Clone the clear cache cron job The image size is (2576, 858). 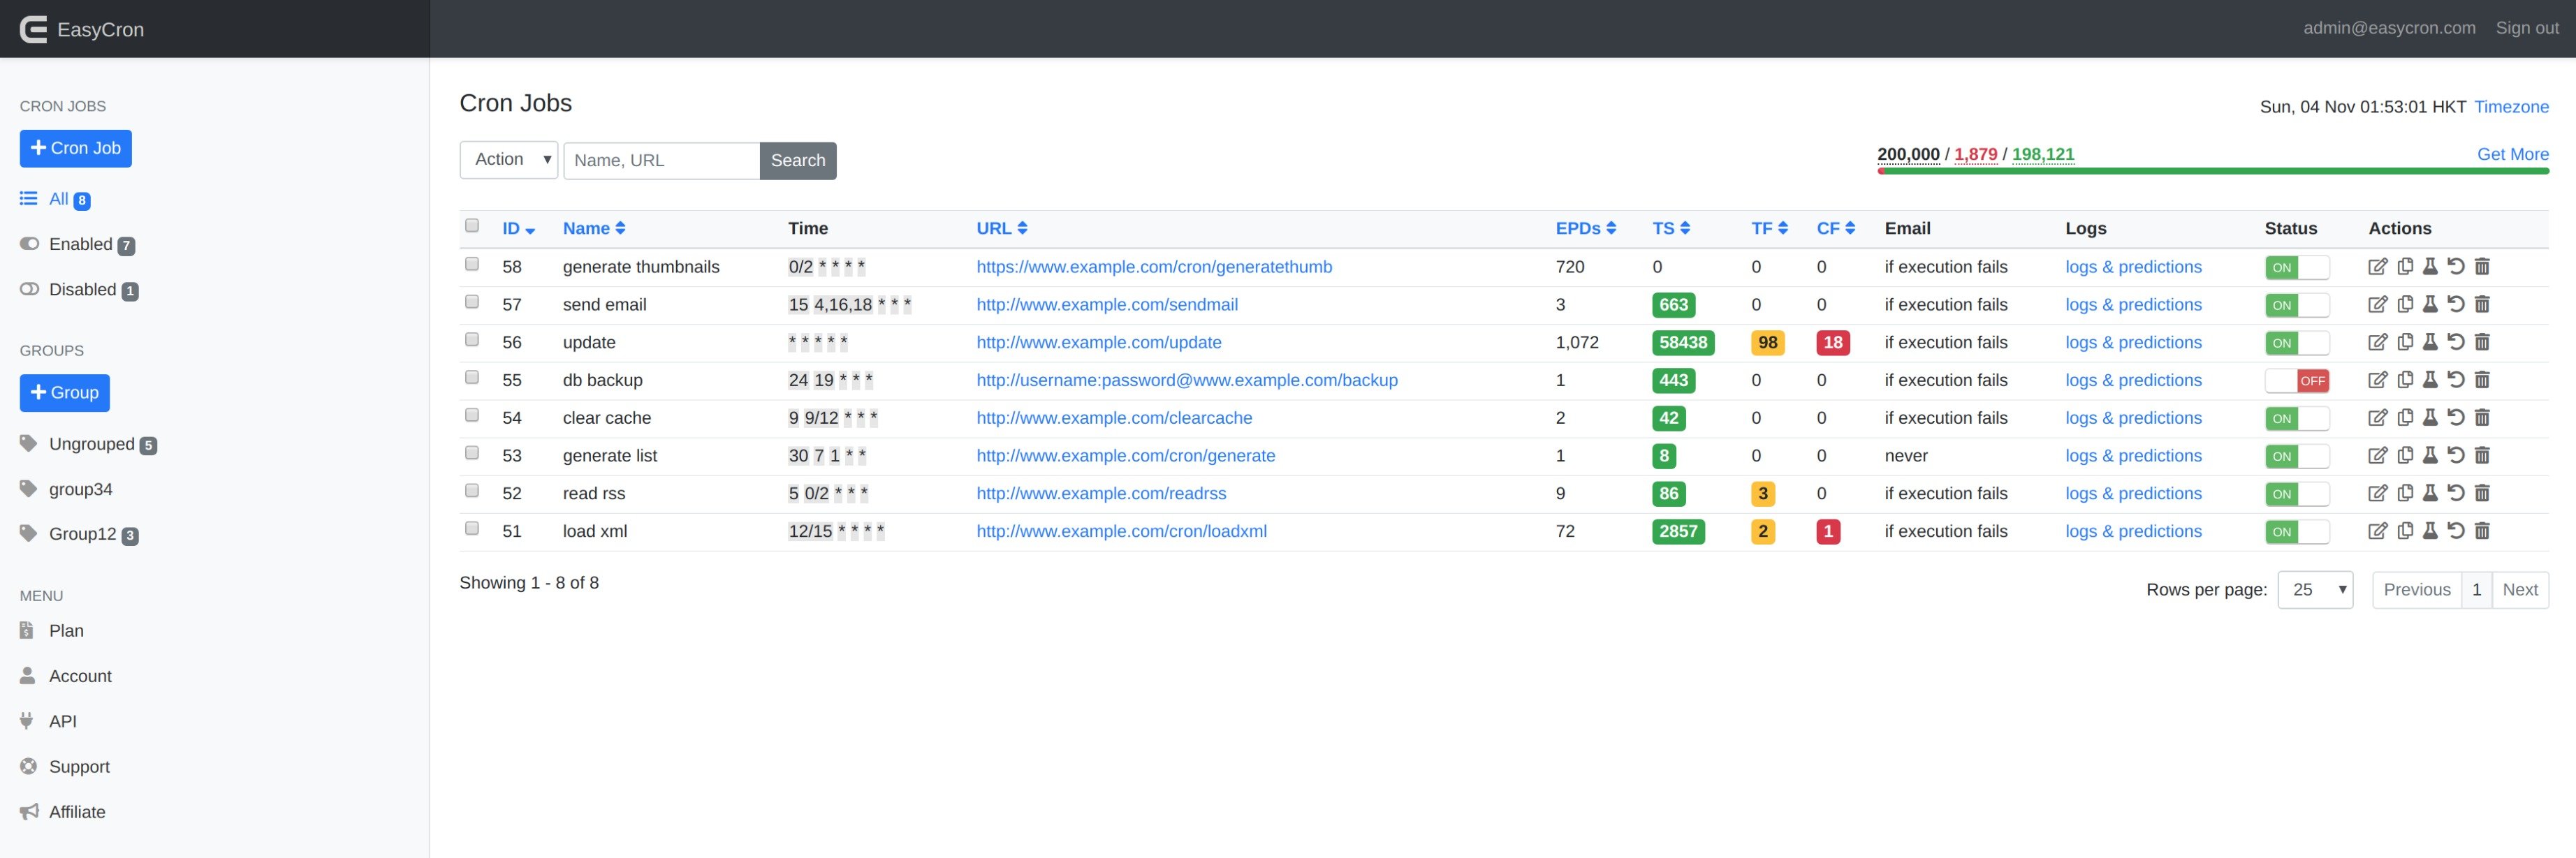(2405, 418)
